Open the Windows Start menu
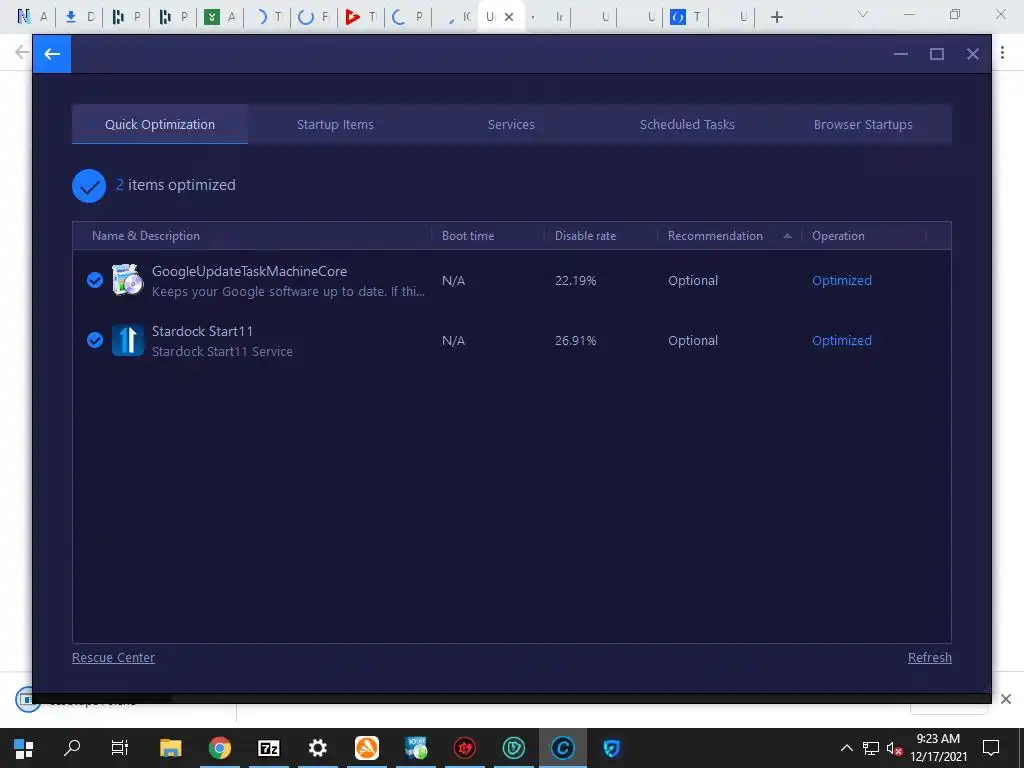The image size is (1024, 768). pos(24,748)
